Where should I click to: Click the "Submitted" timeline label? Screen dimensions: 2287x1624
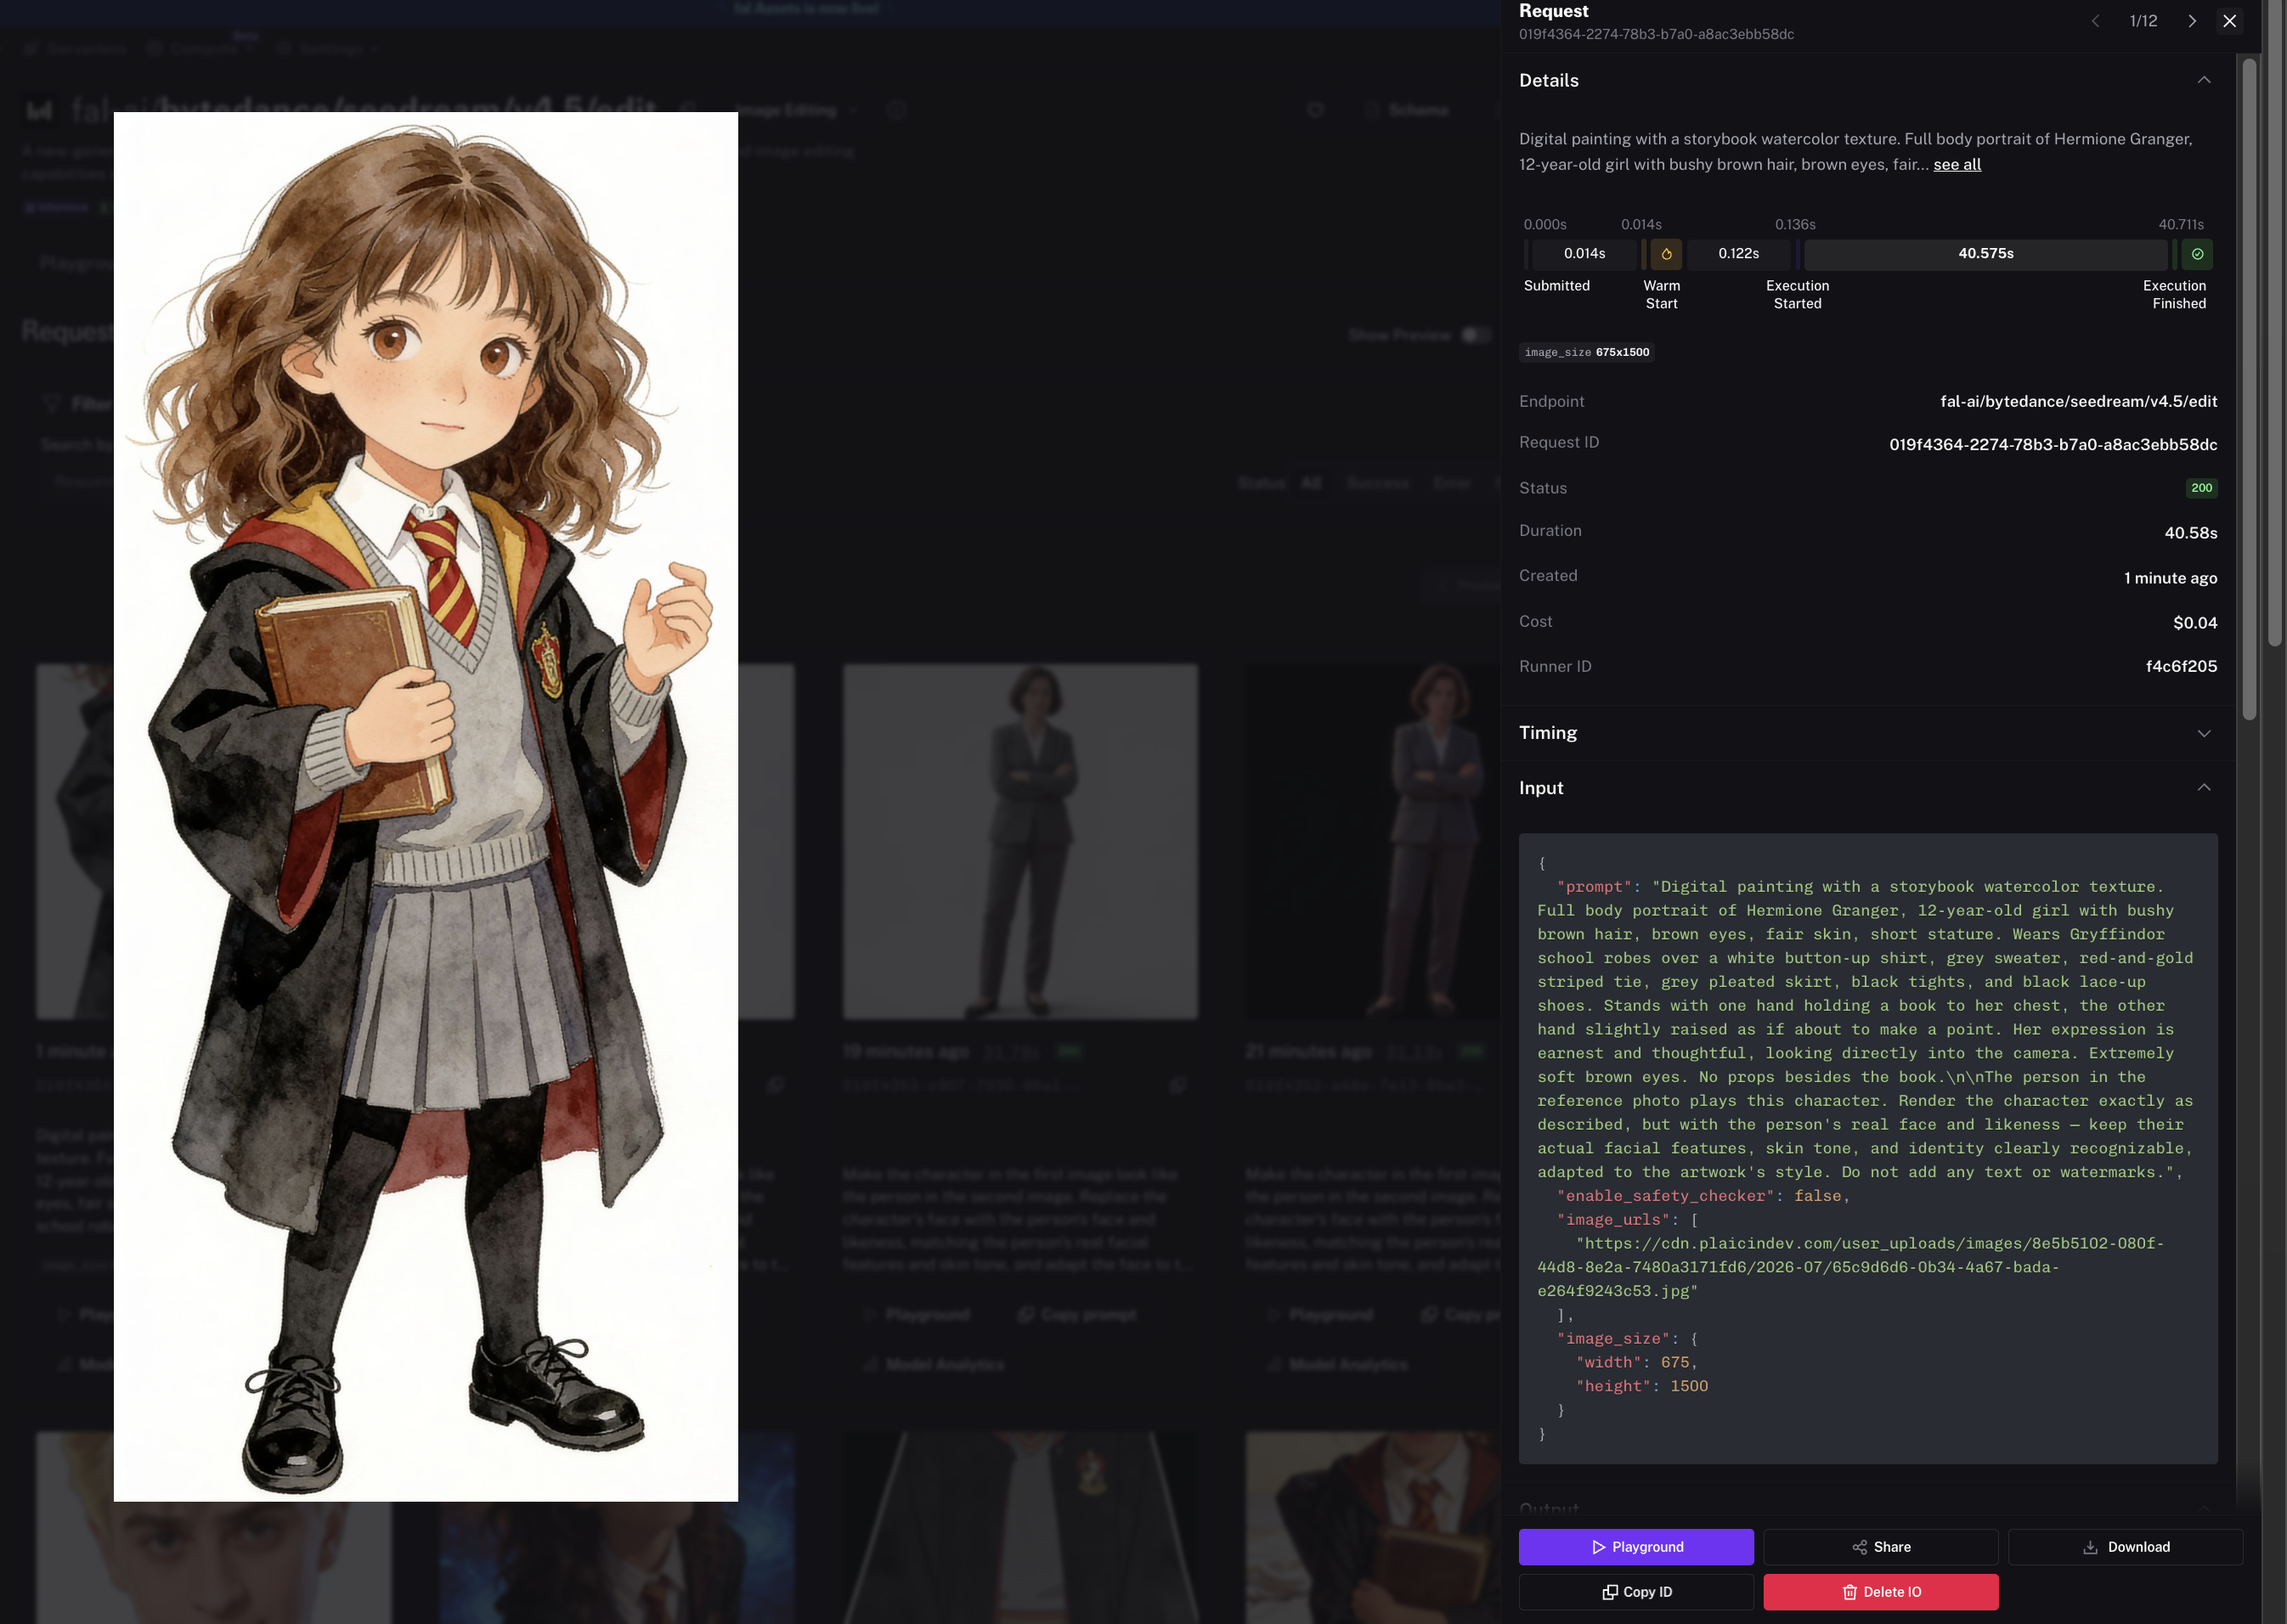click(x=1556, y=286)
